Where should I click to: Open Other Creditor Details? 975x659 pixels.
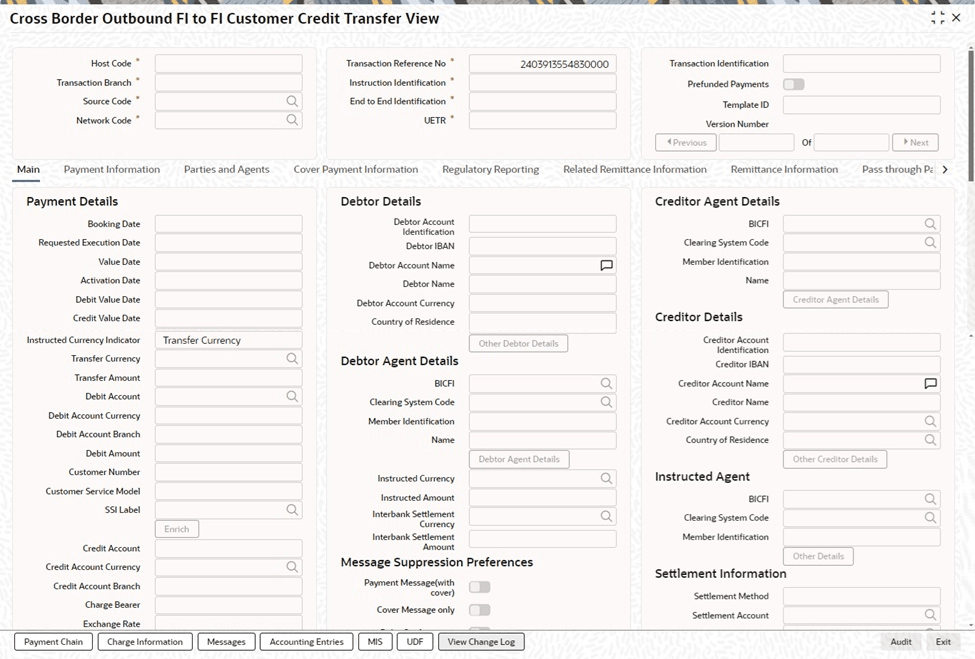[x=835, y=459]
